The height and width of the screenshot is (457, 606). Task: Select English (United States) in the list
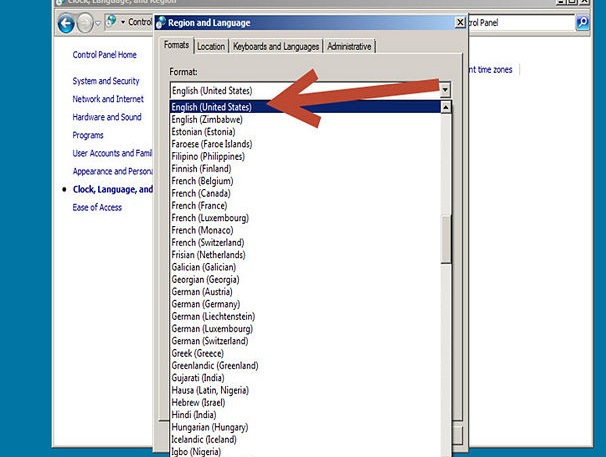[305, 107]
